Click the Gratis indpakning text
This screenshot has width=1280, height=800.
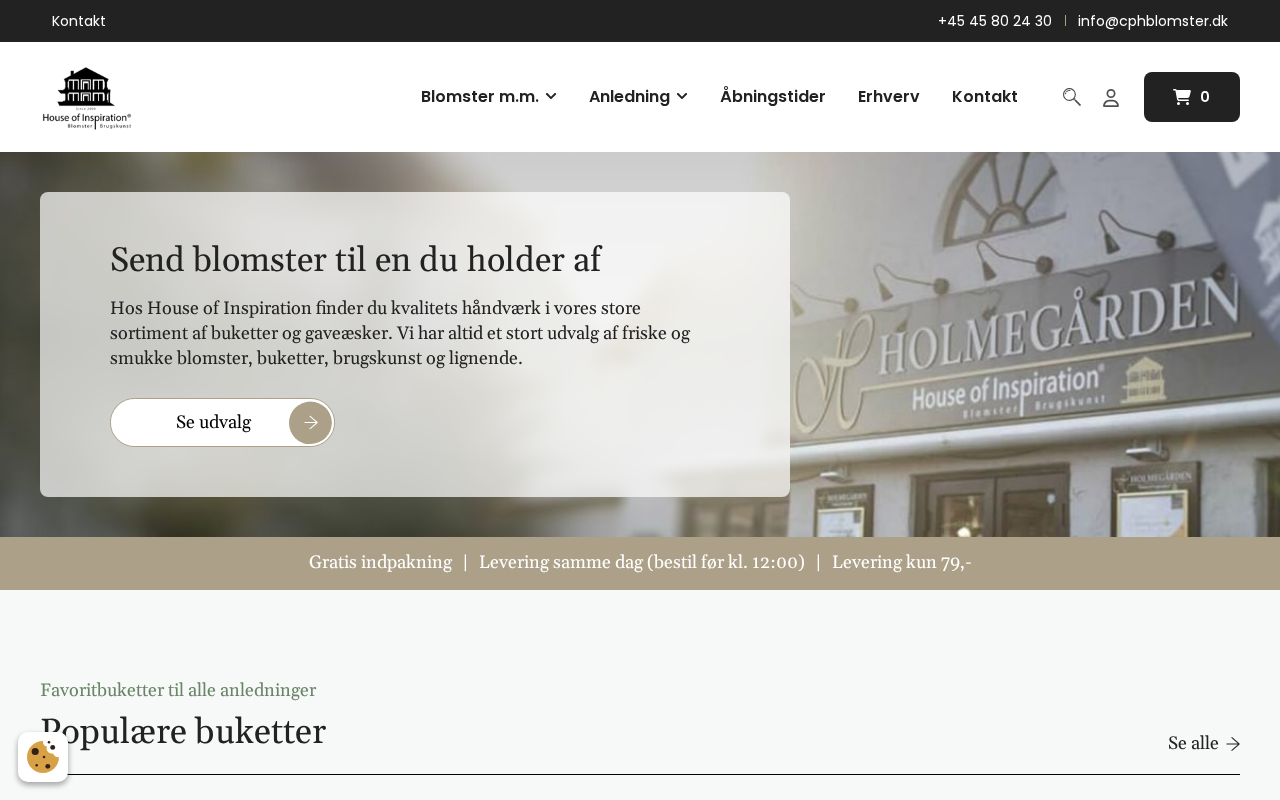380,563
